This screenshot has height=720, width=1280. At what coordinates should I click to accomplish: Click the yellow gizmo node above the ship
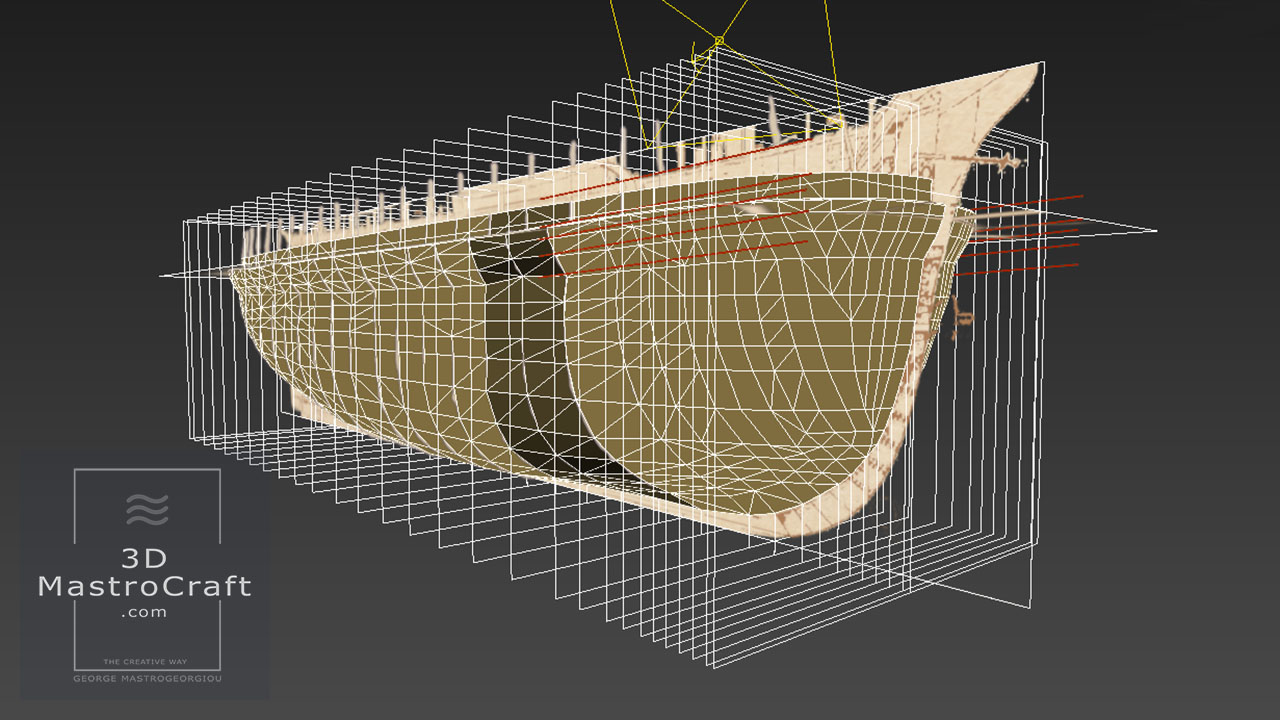click(718, 41)
